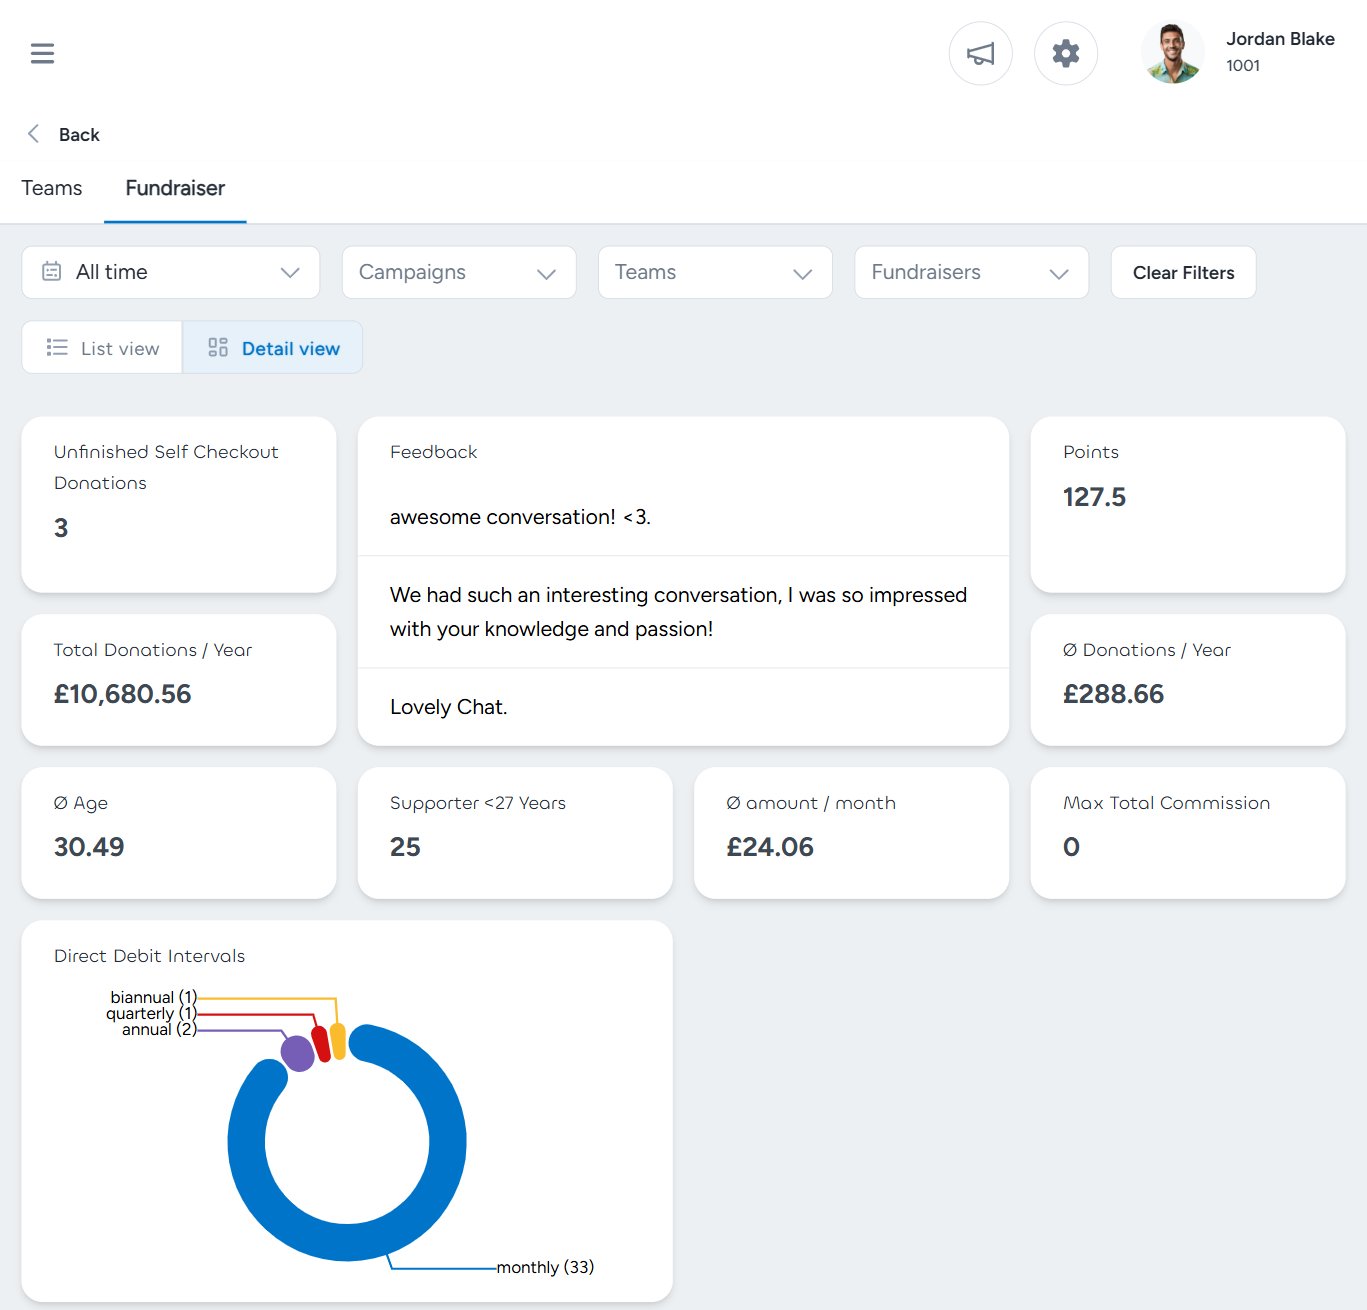Click the Clear Filters button
This screenshot has width=1367, height=1310.
[1183, 272]
